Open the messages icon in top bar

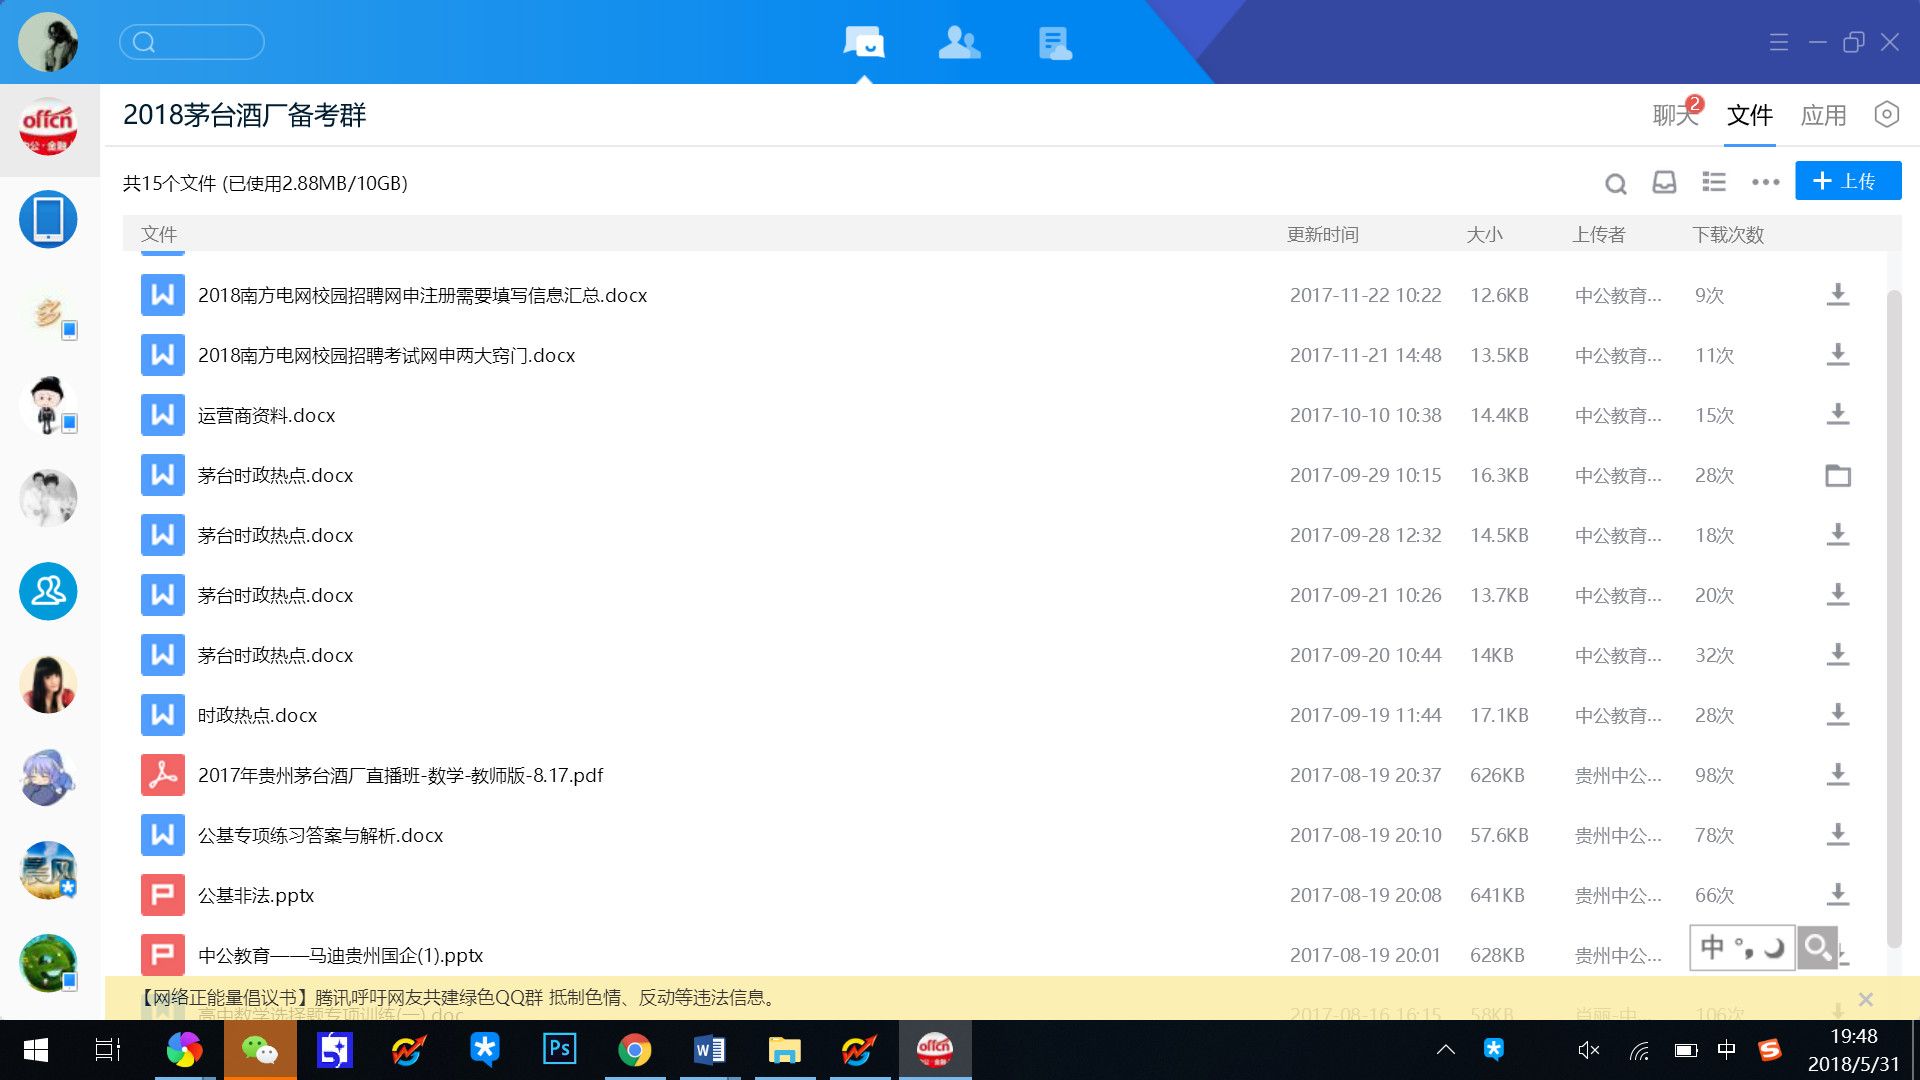(864, 43)
